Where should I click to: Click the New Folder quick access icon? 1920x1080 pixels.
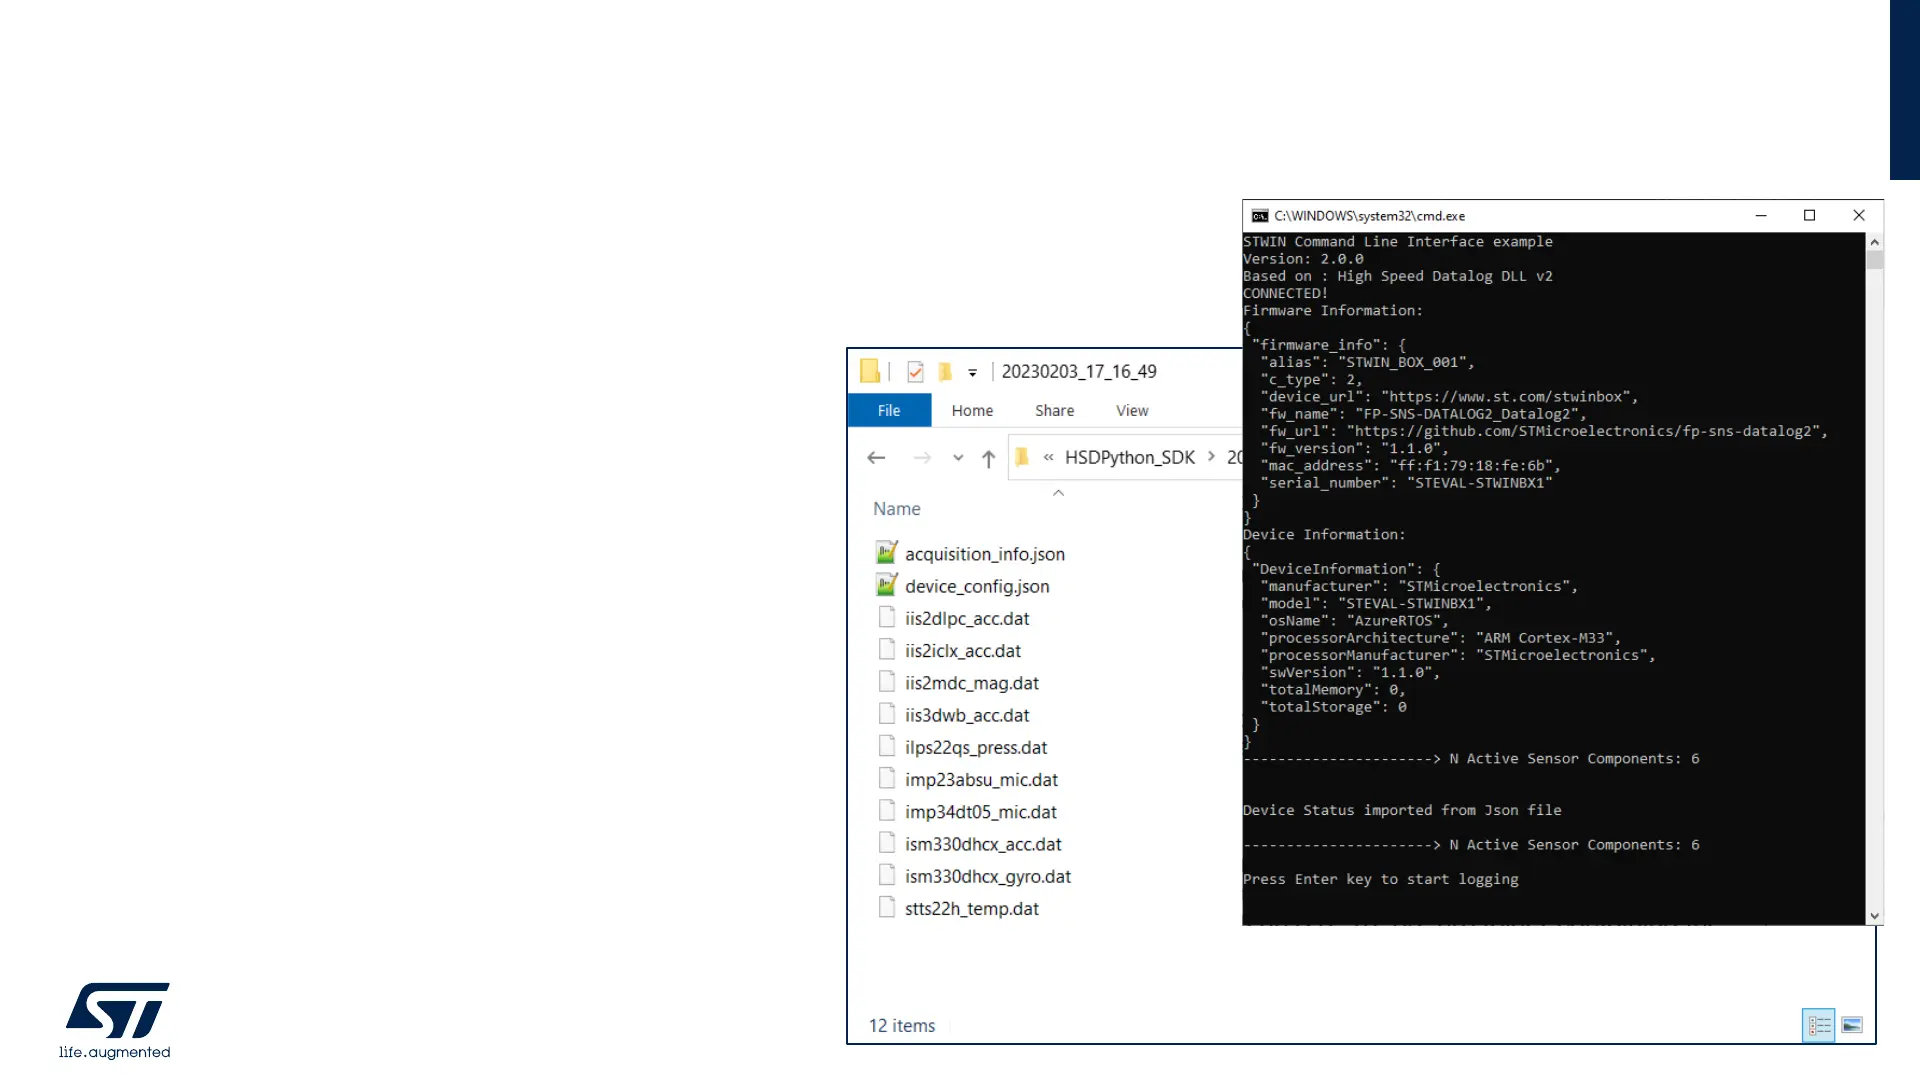point(945,372)
